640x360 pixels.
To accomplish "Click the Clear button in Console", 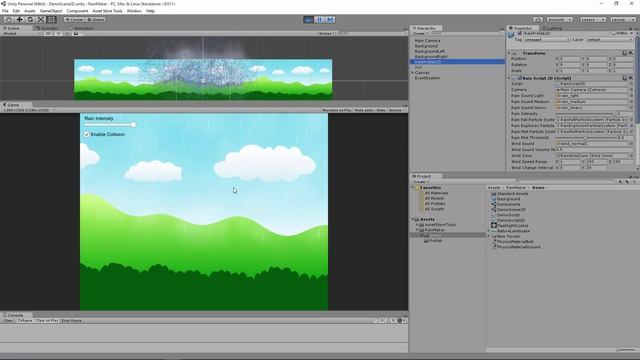I will [8, 321].
